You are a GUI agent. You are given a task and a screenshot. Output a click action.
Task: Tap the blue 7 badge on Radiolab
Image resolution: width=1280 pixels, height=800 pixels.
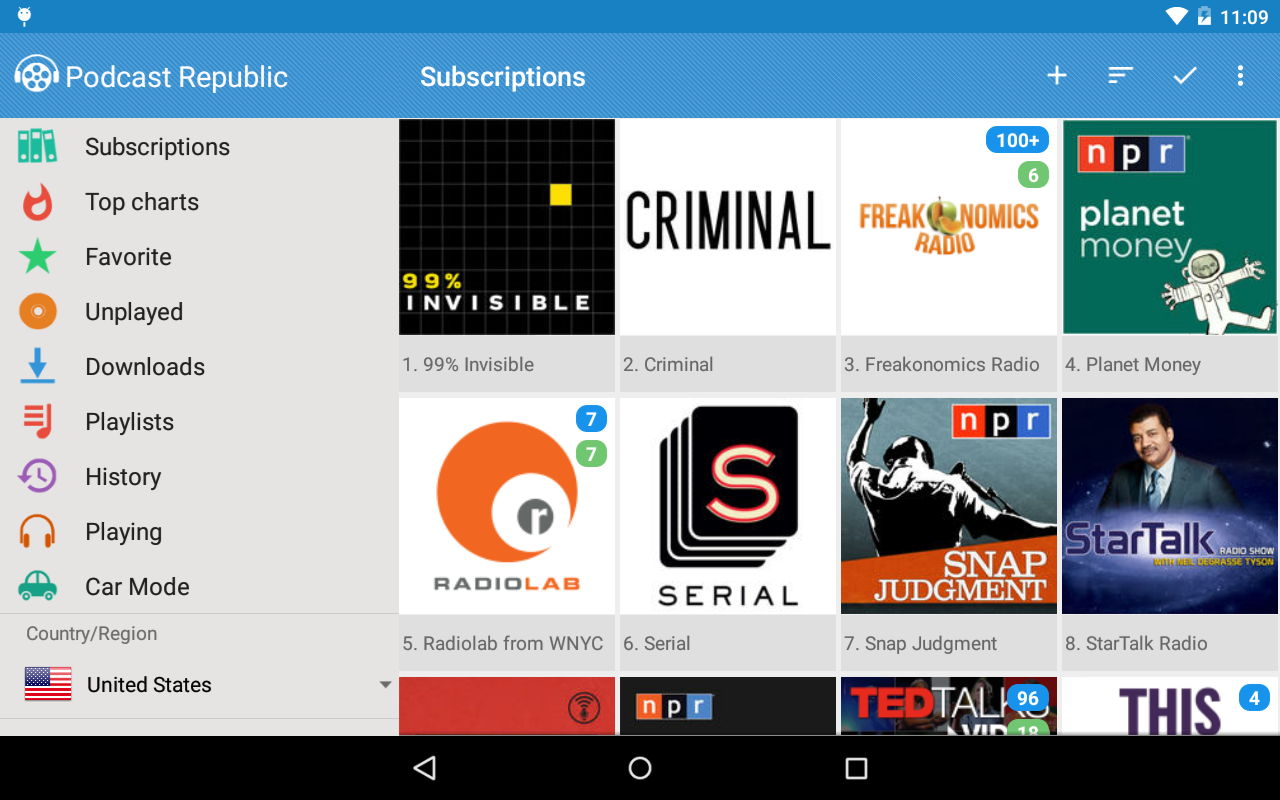591,419
